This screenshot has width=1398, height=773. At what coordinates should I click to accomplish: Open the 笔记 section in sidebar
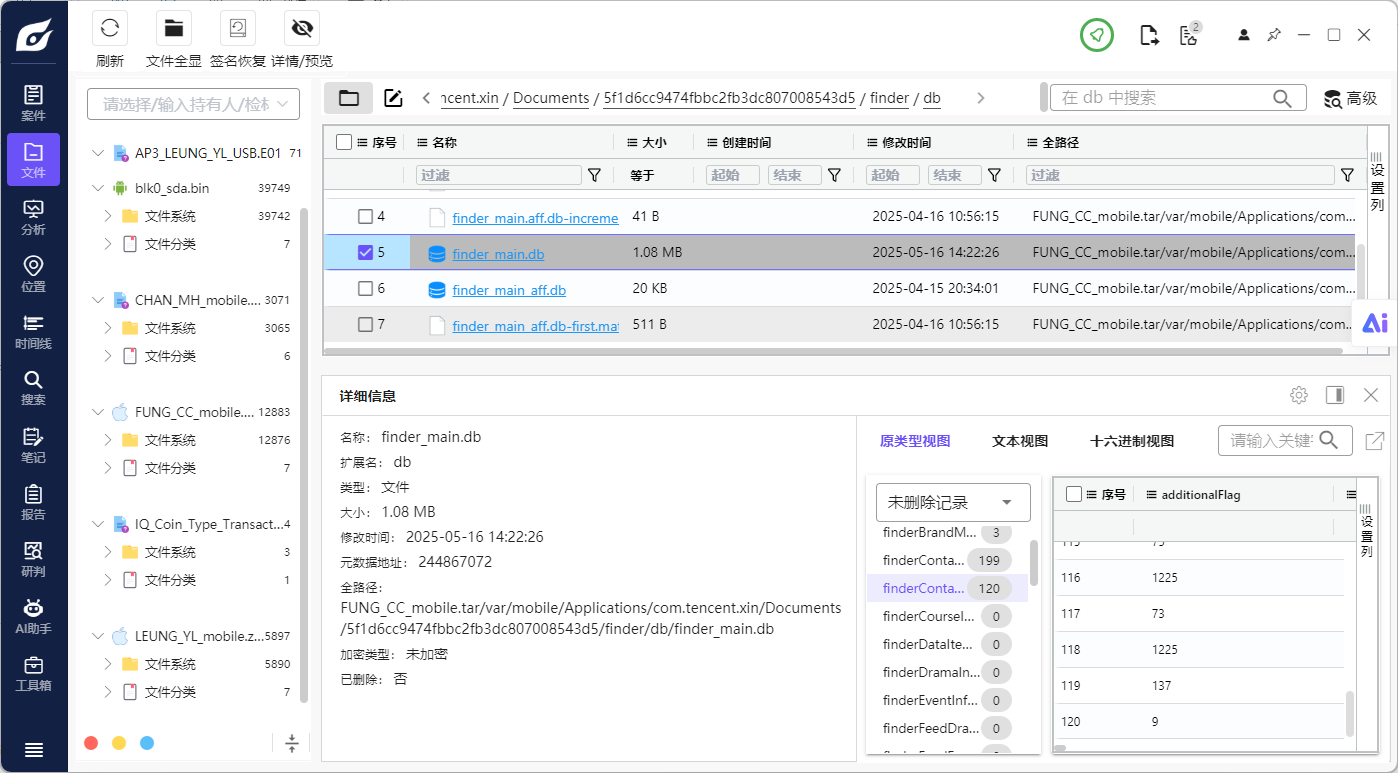pyautogui.click(x=33, y=445)
